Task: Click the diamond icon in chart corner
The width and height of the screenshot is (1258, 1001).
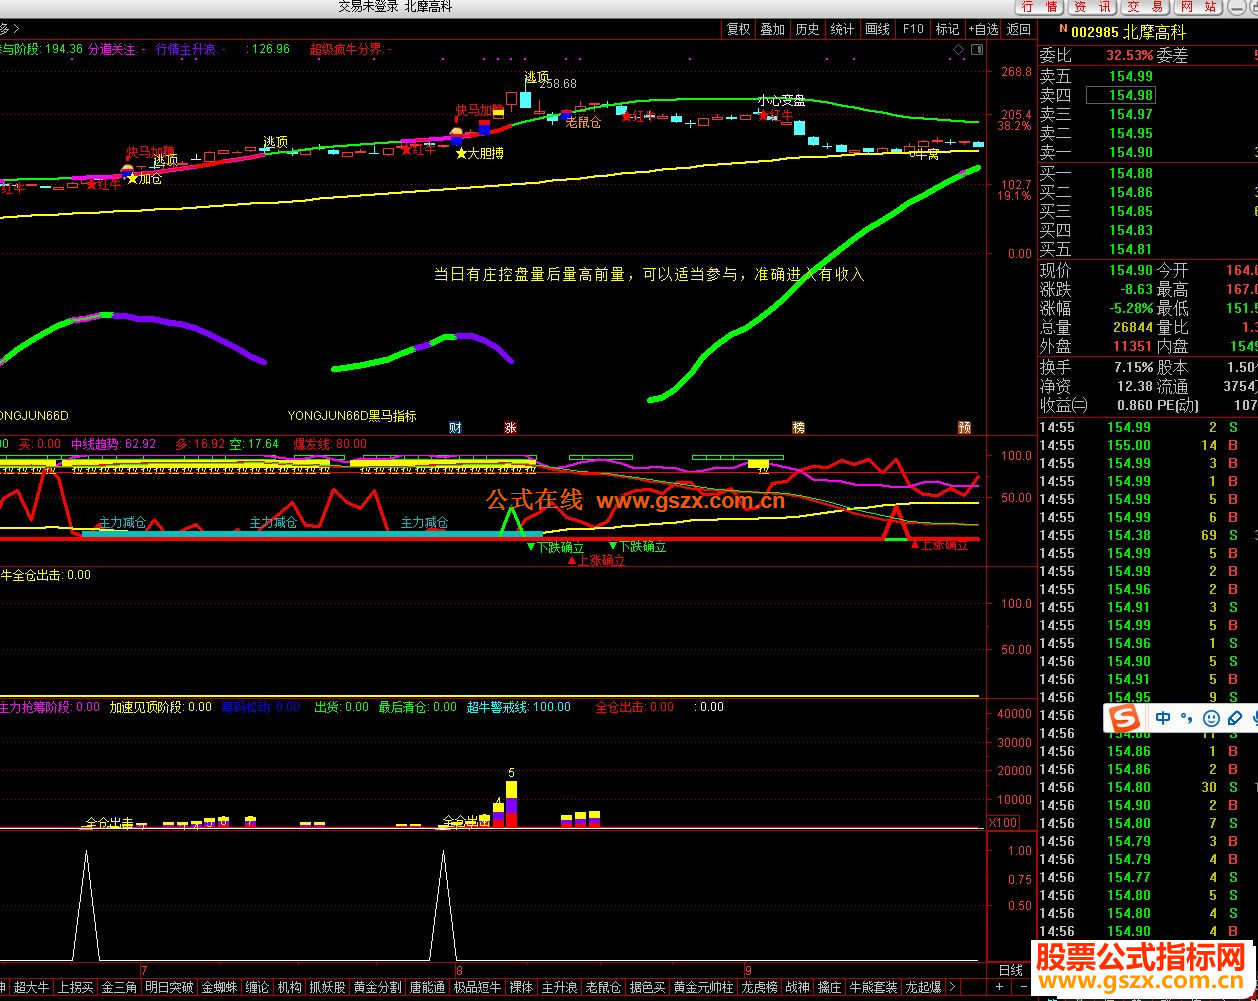Action: pos(958,48)
